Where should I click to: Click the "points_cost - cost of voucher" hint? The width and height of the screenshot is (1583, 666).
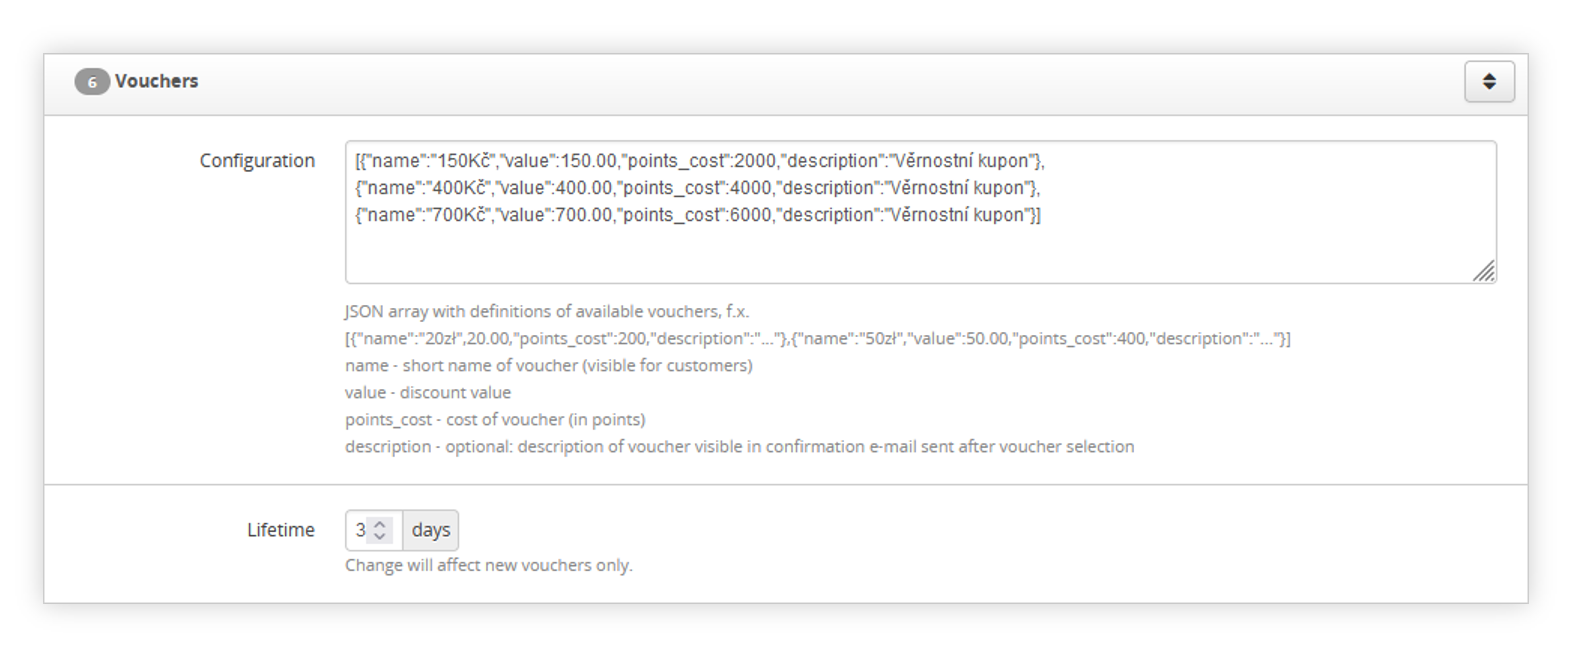point(495,420)
